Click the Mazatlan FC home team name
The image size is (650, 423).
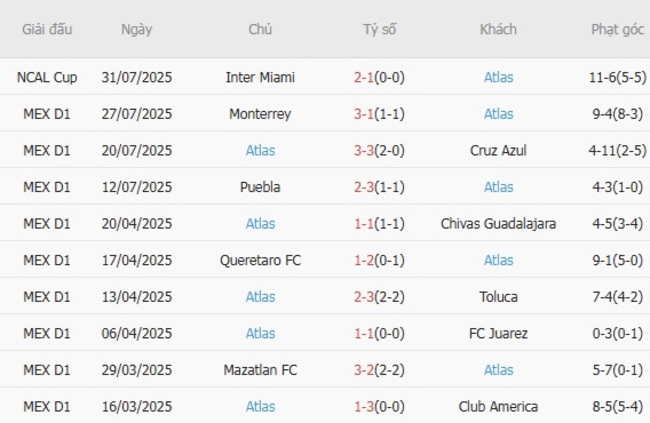click(x=260, y=370)
